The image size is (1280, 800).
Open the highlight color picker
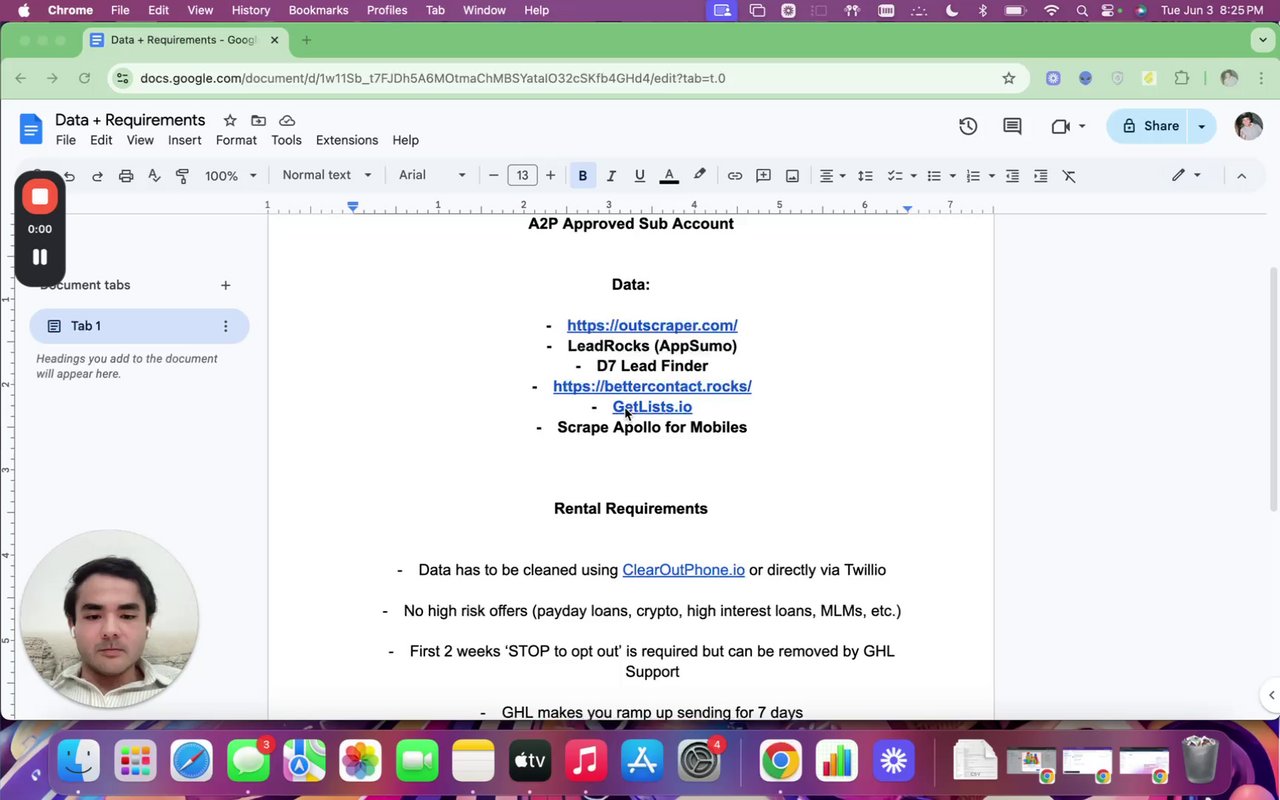(x=700, y=176)
